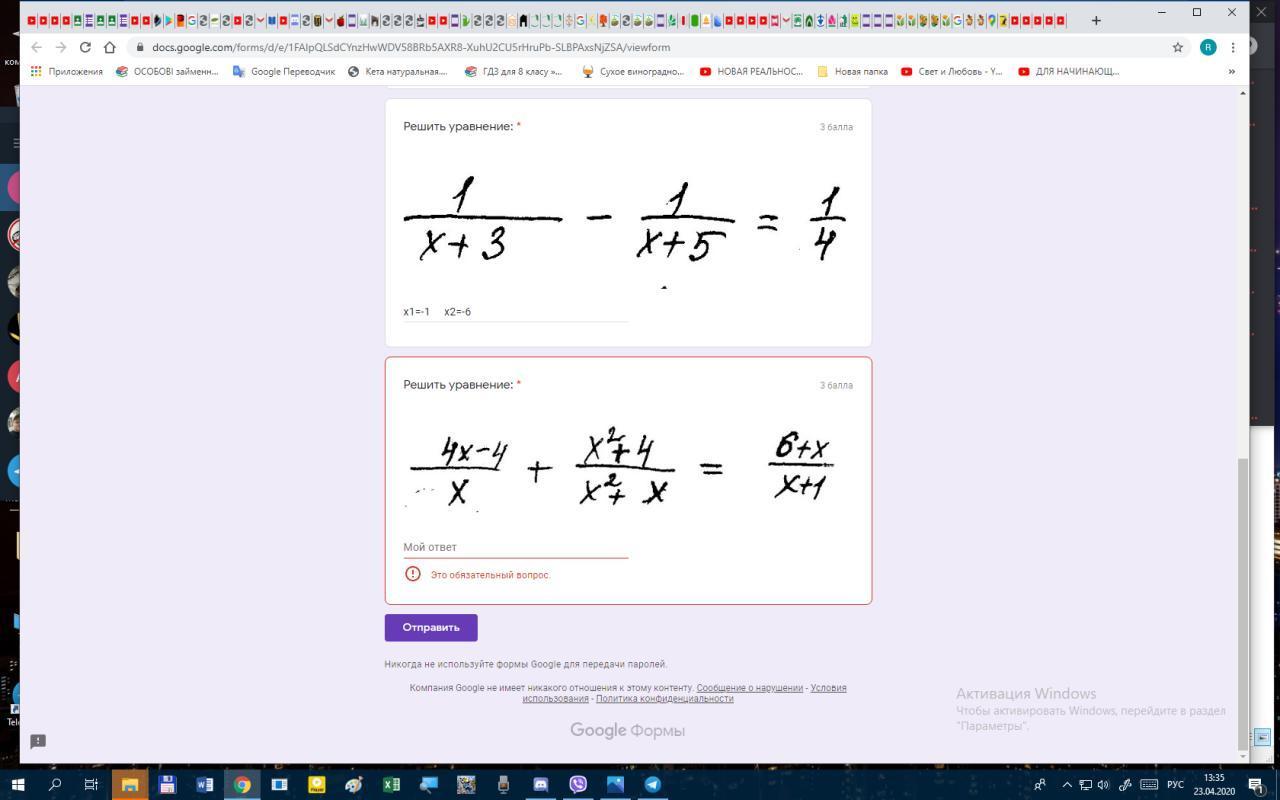The image size is (1280, 800).
Task: Open Microsoft Word from the taskbar
Action: coord(204,784)
